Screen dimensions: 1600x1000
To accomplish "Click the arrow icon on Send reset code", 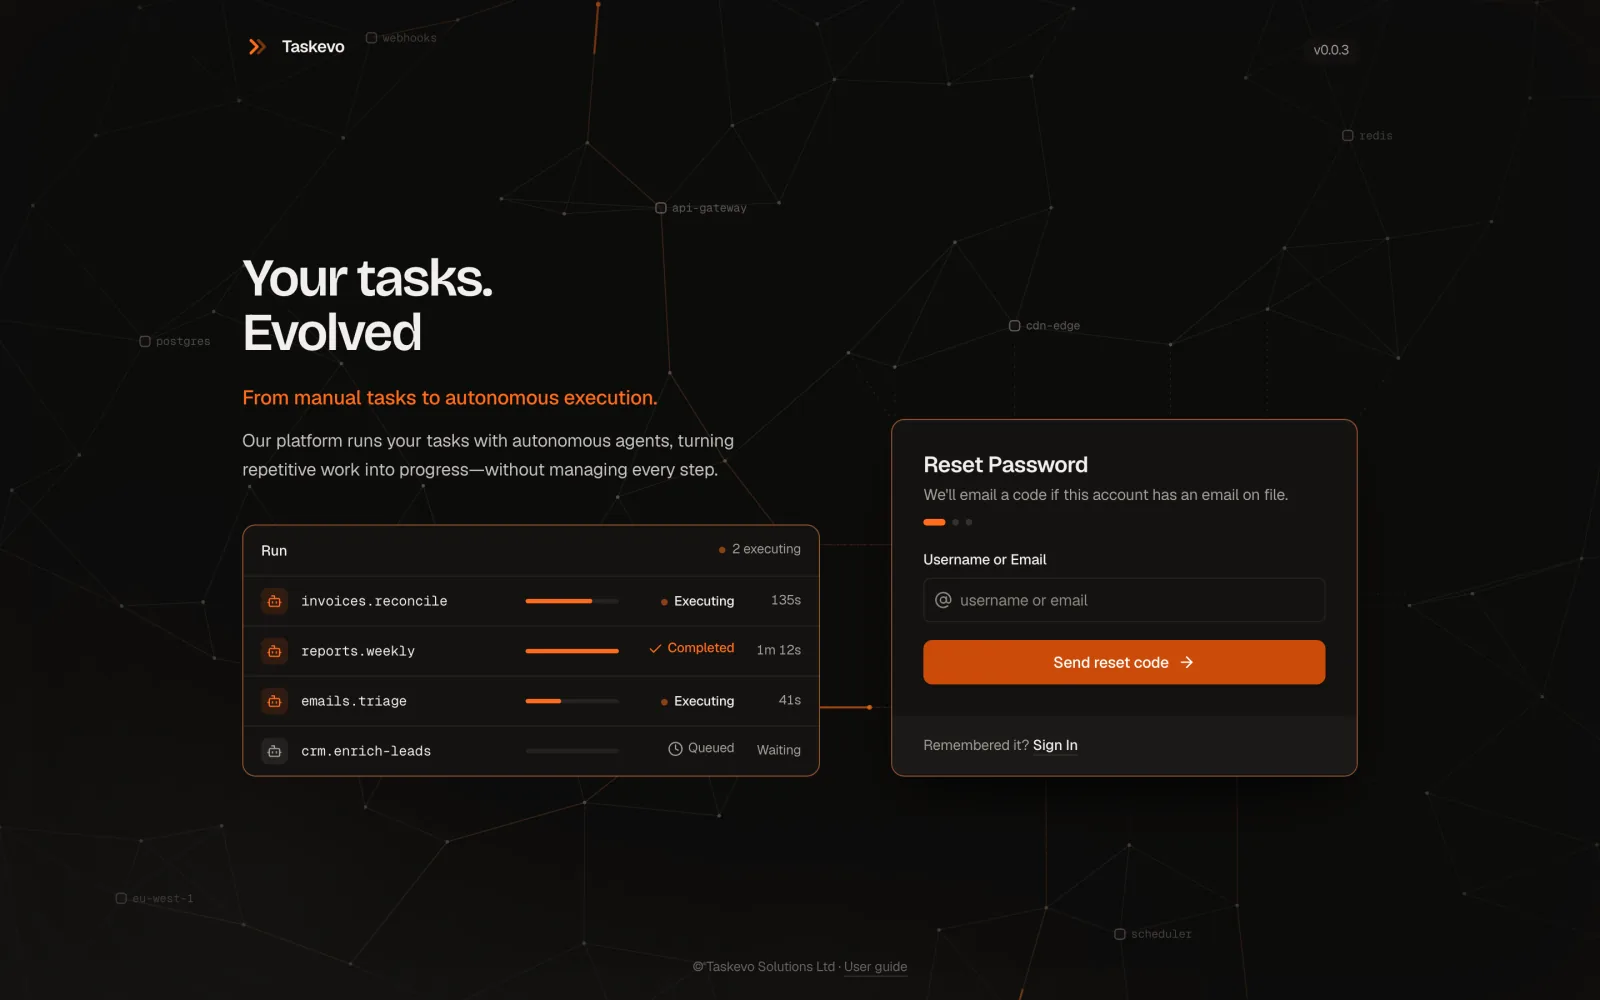I will point(1187,662).
